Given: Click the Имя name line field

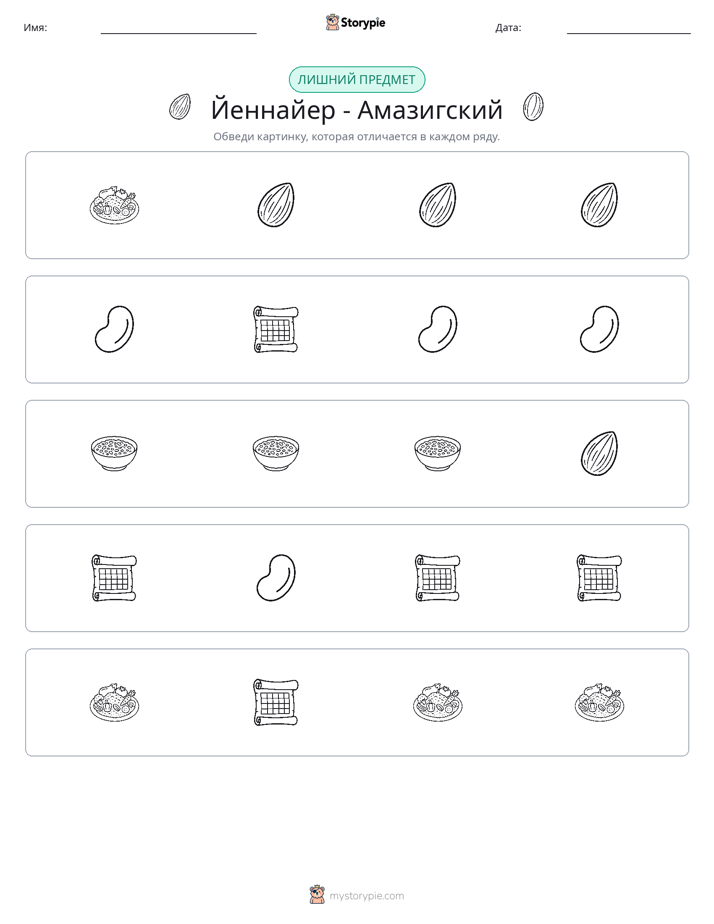Looking at the screenshot, I should pyautogui.click(x=178, y=28).
